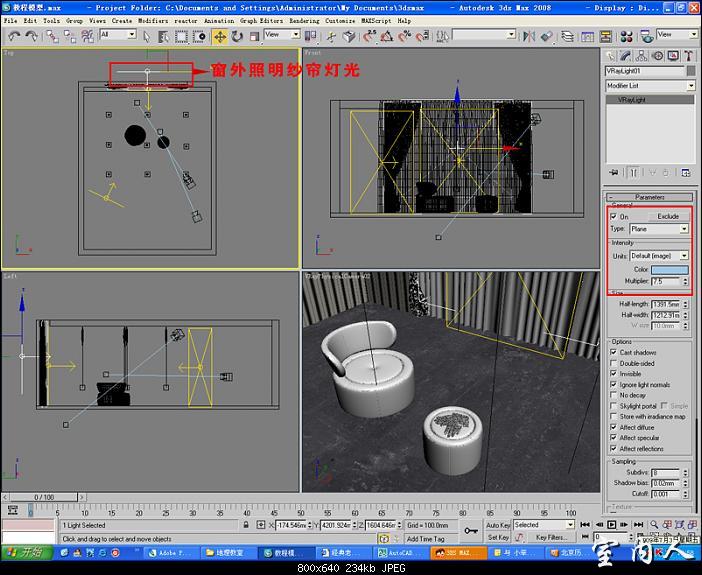Open the Rendering menu
The image size is (702, 575).
tap(304, 20)
